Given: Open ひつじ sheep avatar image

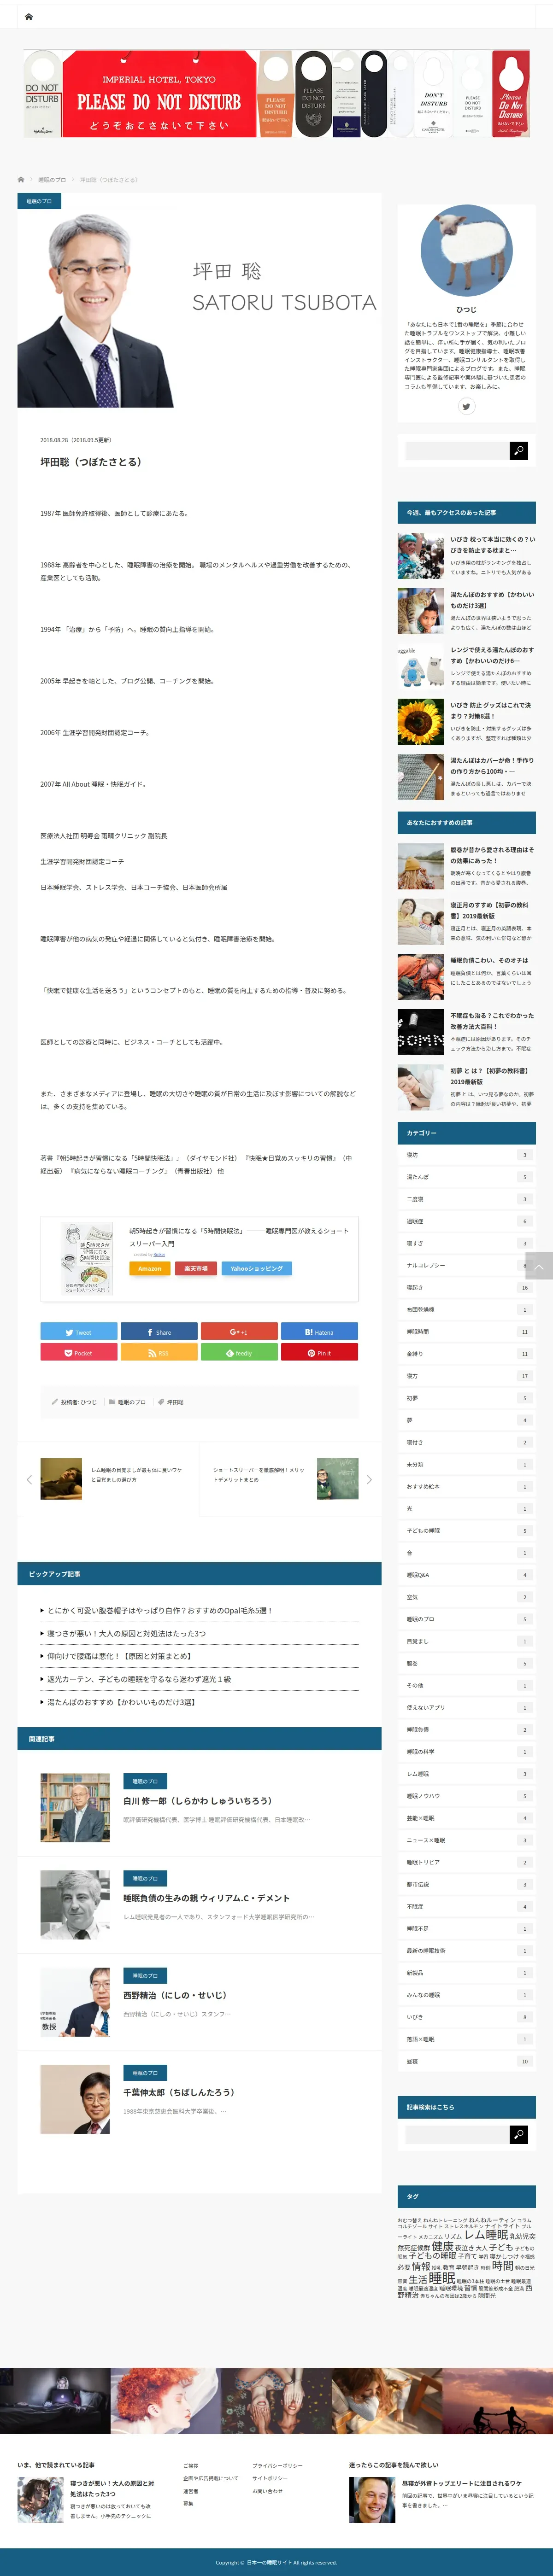Looking at the screenshot, I should click(x=466, y=251).
